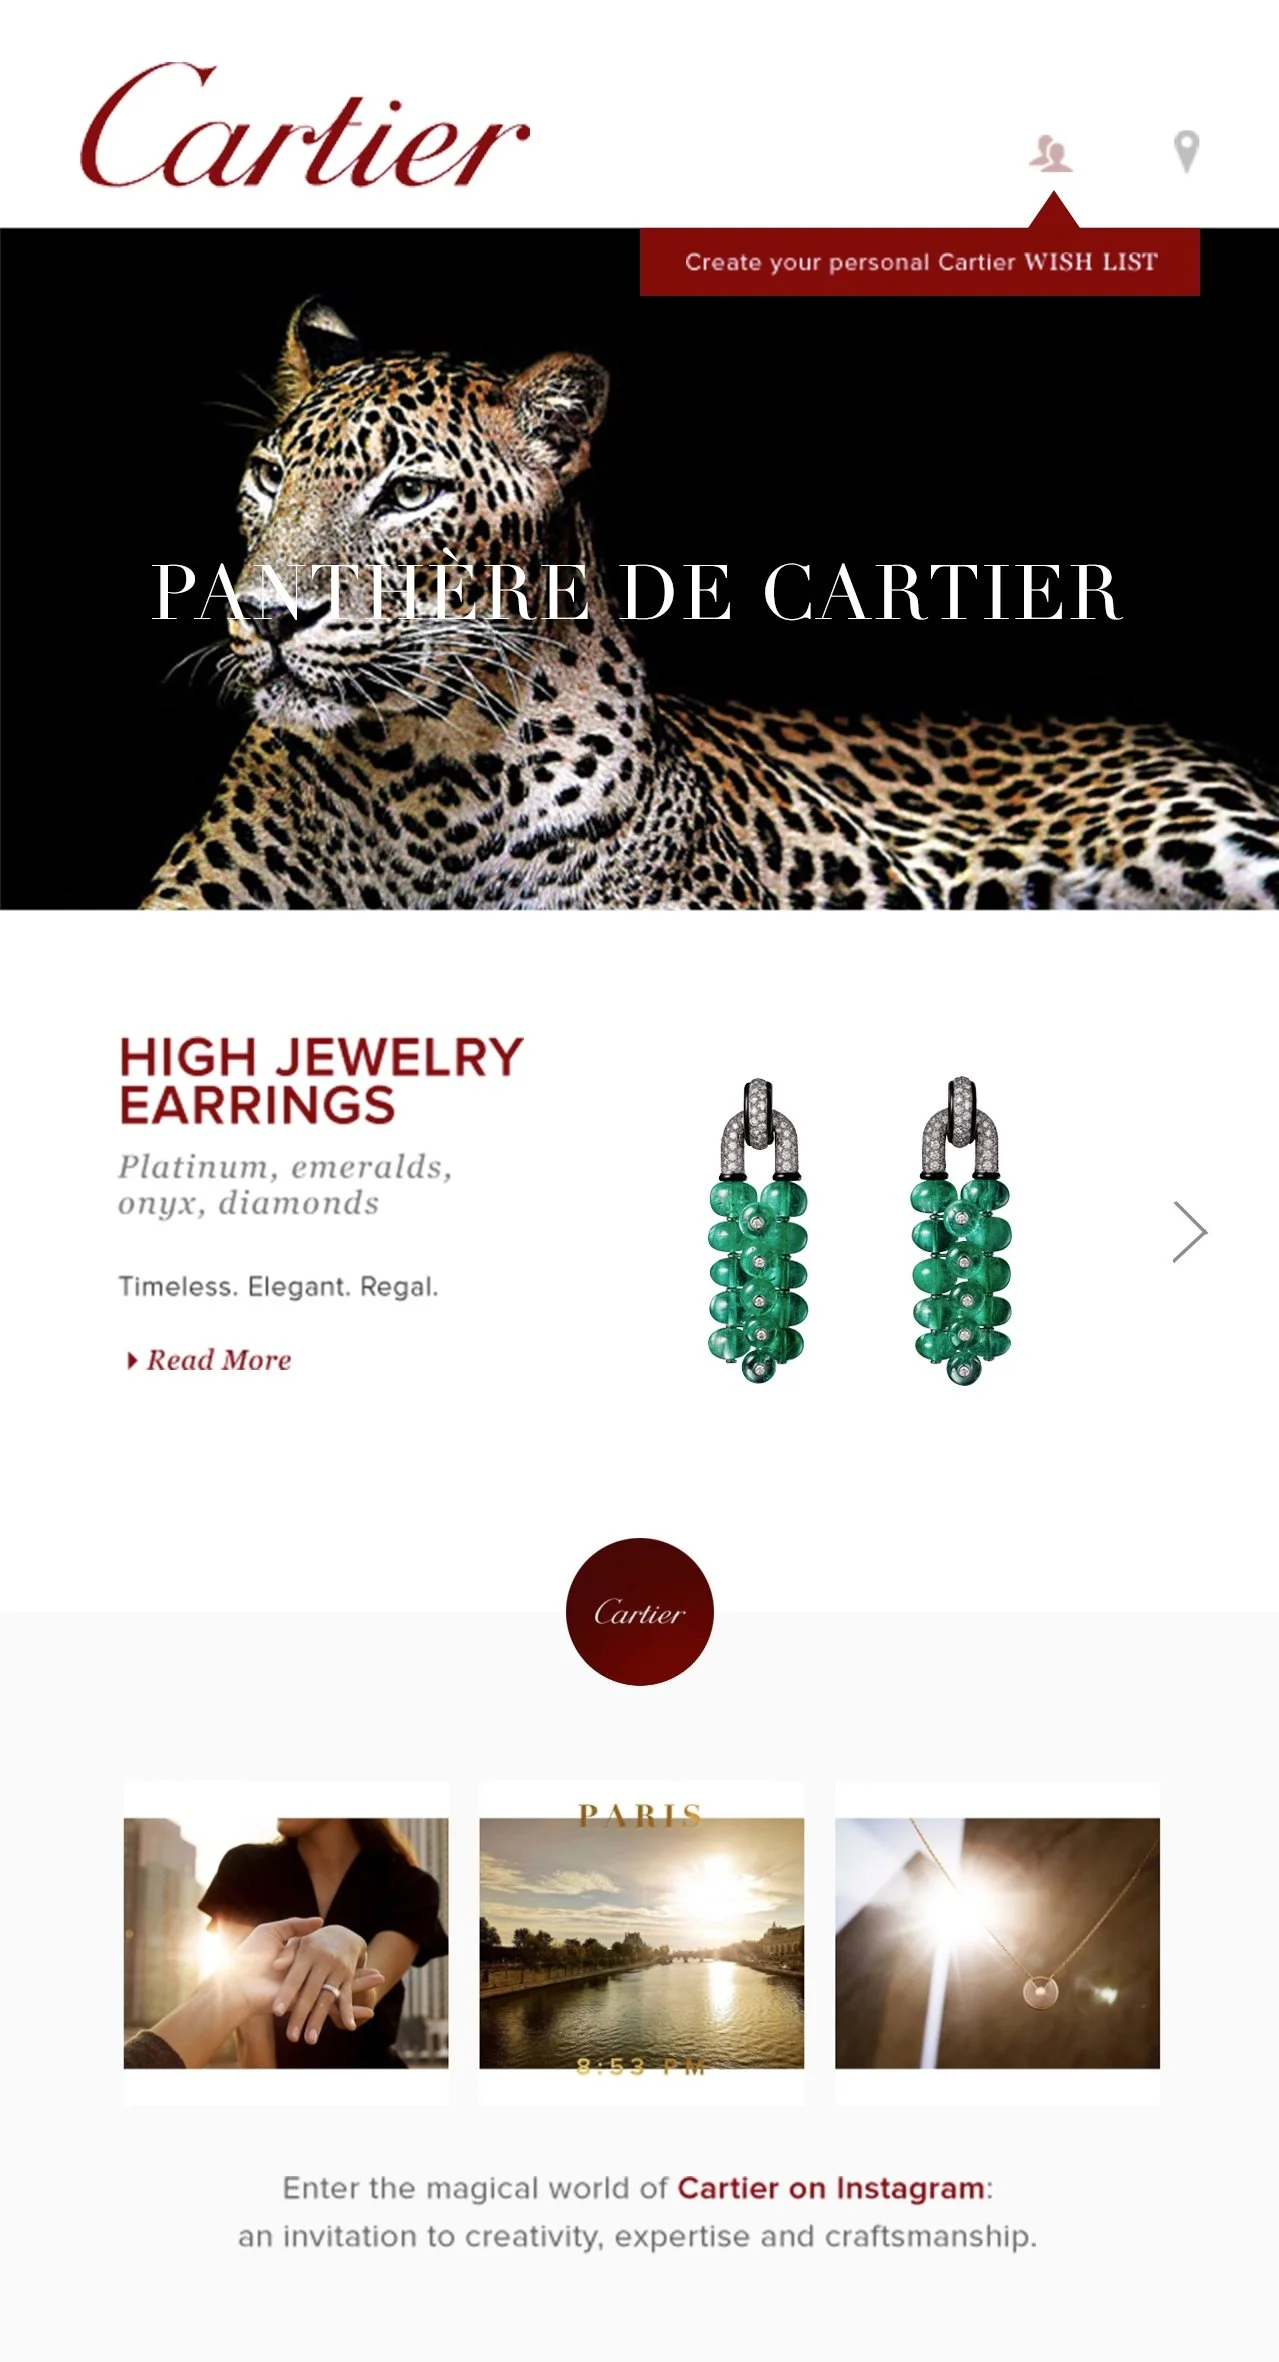Click the Cartier logo in header
1279x2362 pixels.
pyautogui.click(x=305, y=126)
